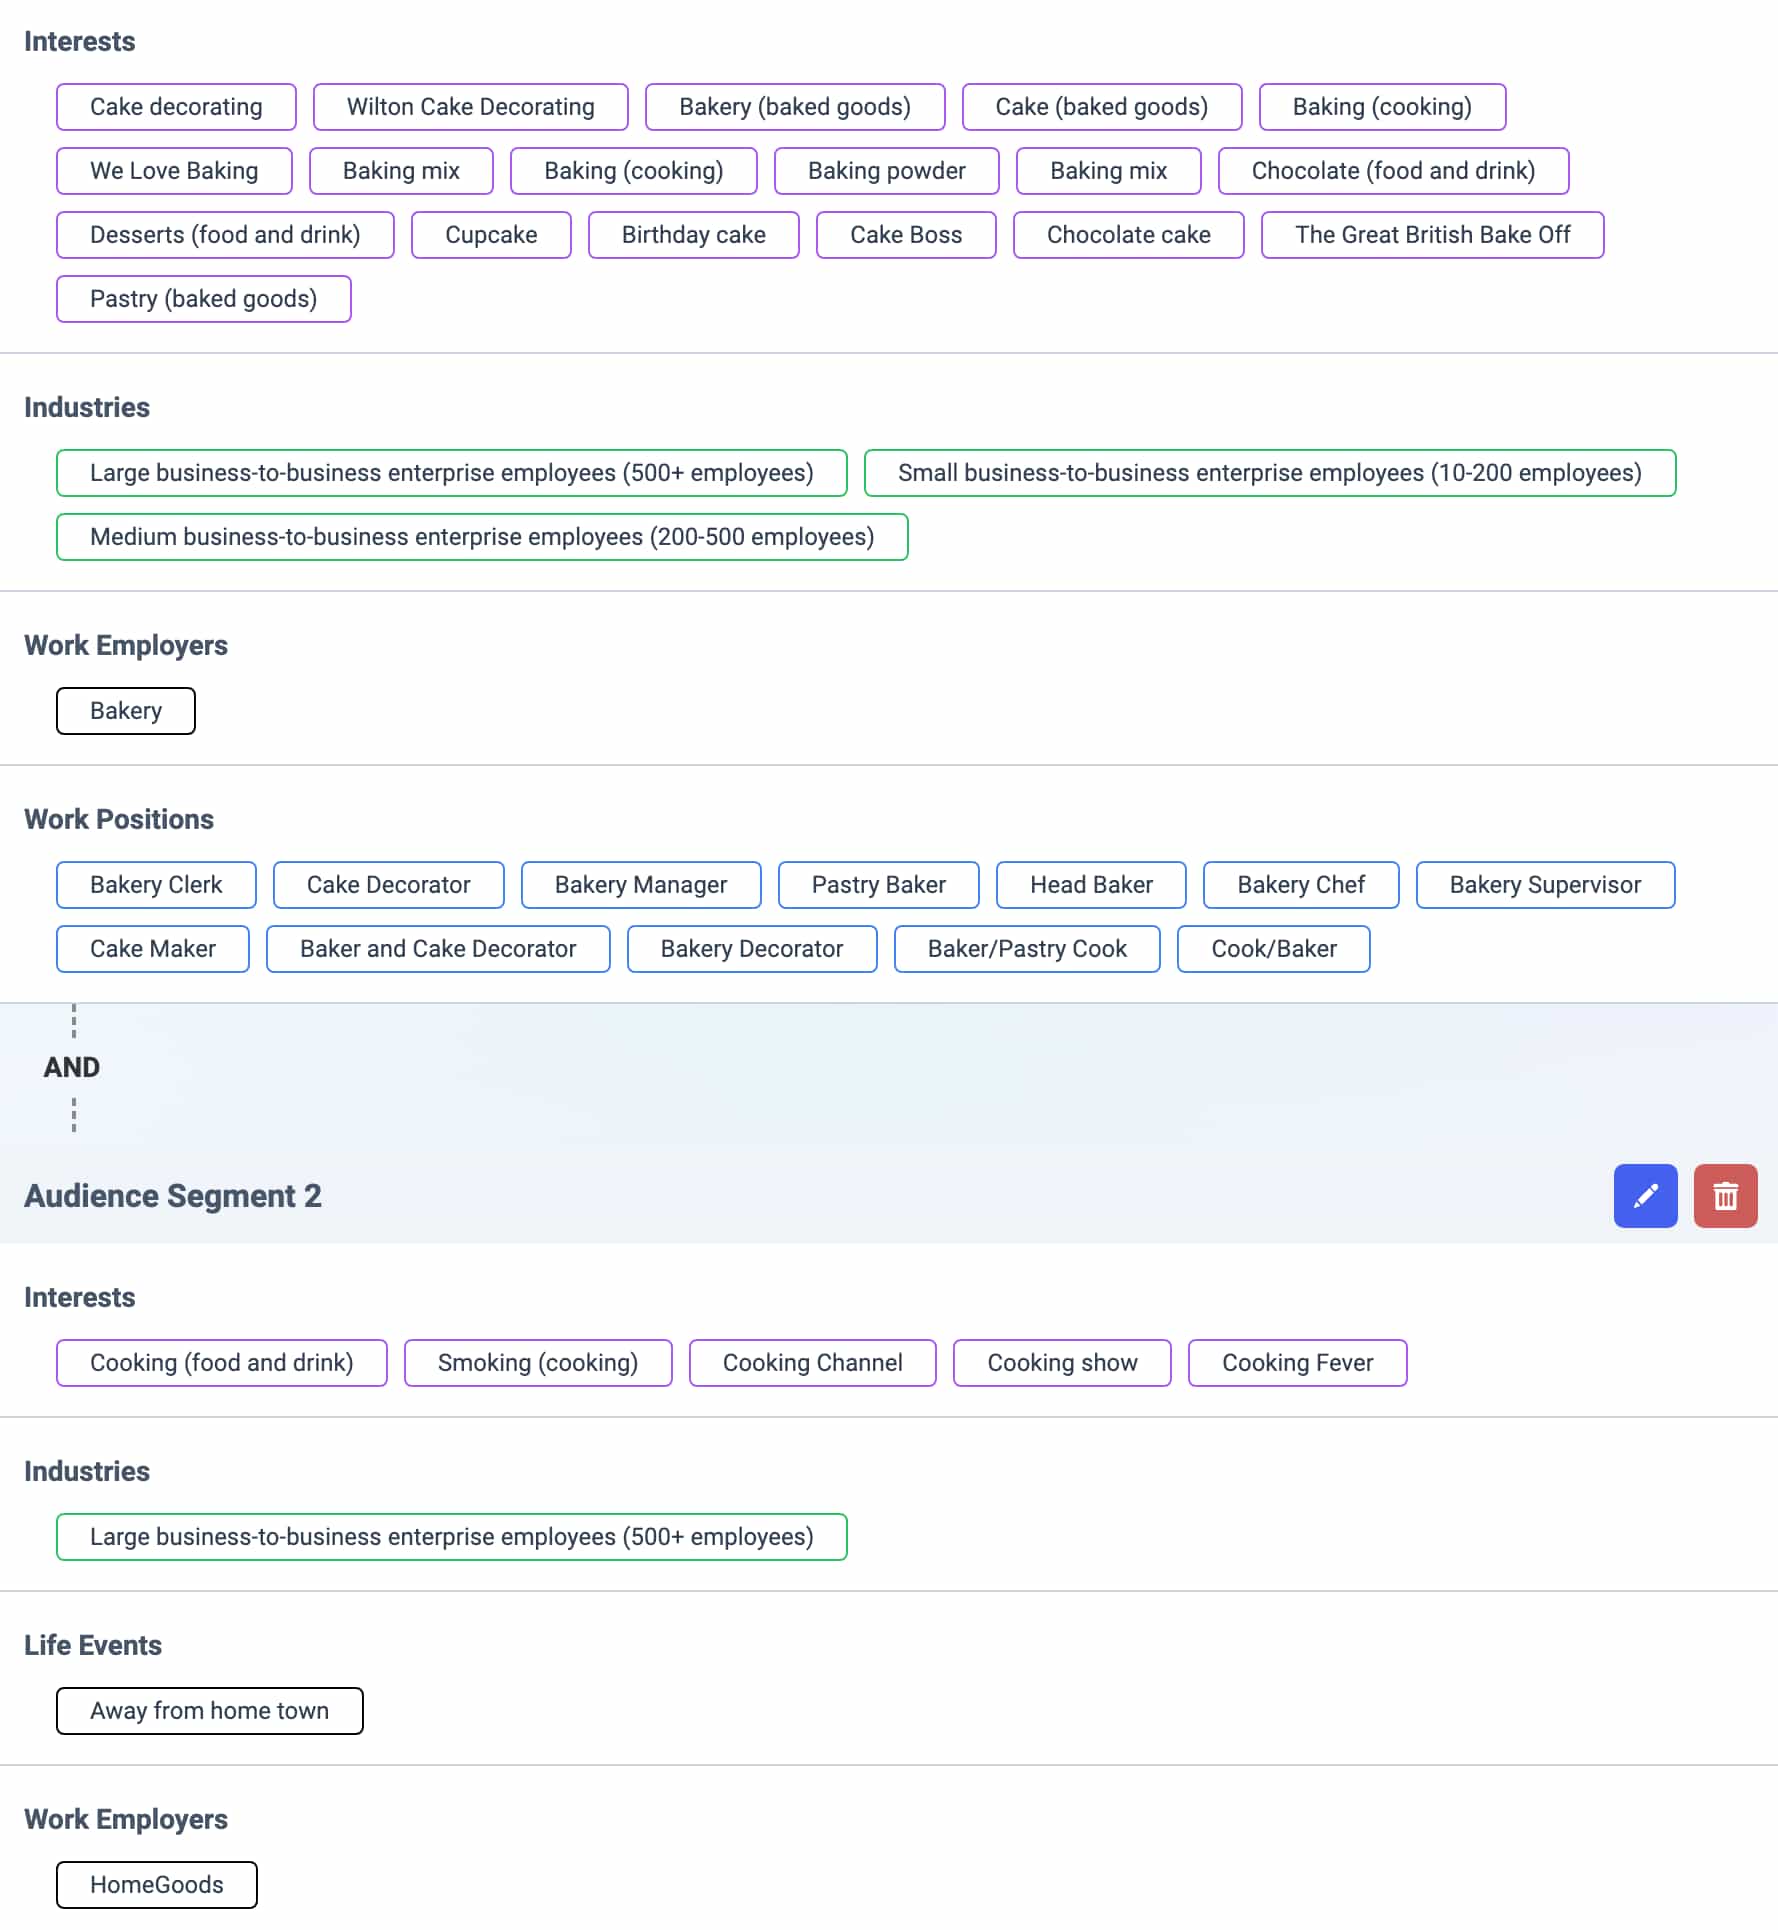Screen dimensions: 1778x1930
Task: Click the Cooking Channel interest tag
Action: coord(812,1363)
